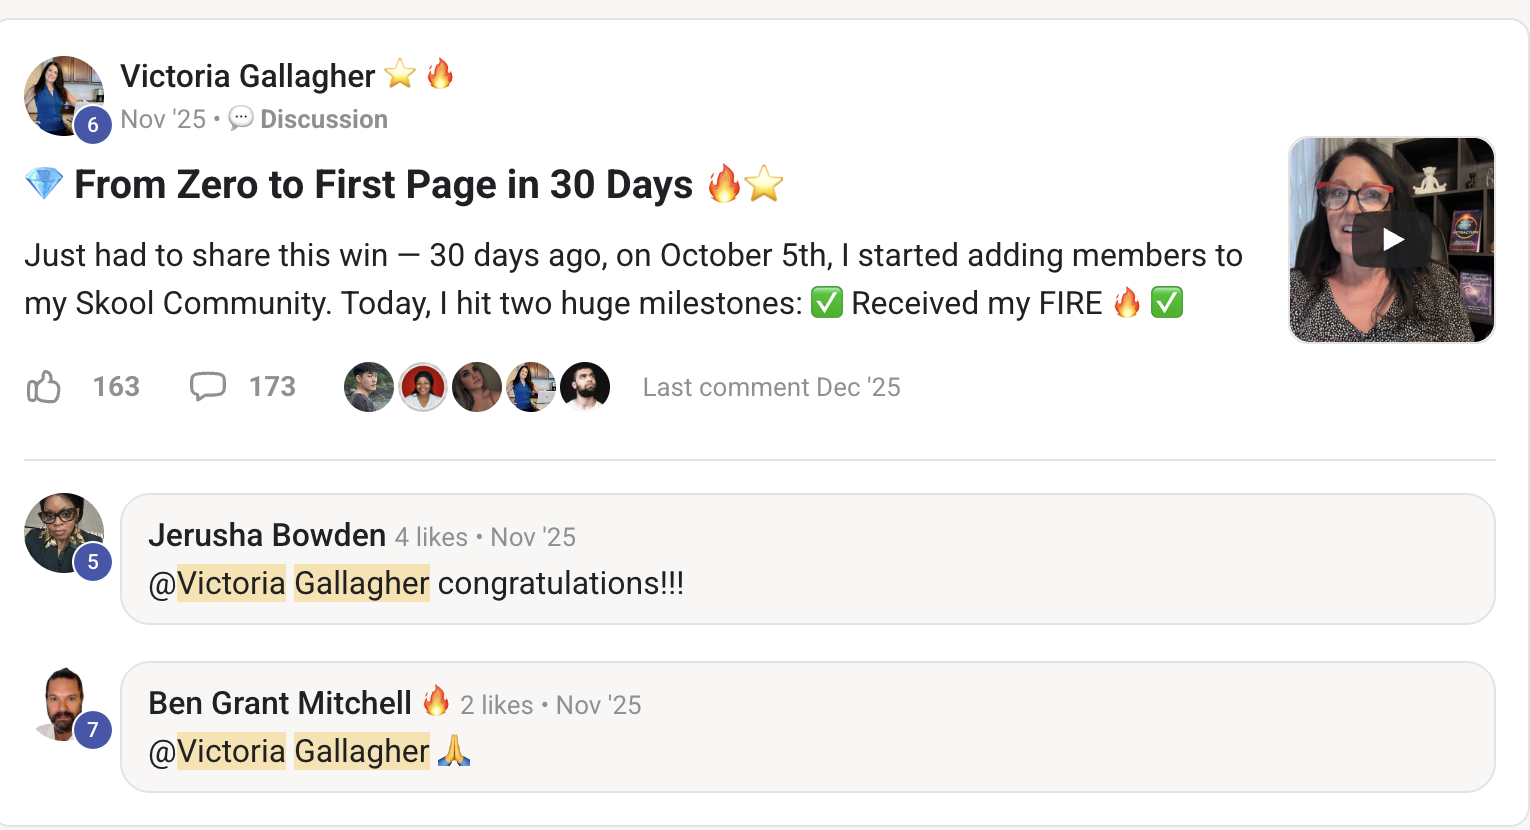Open comments via speech bubble icon
The height and width of the screenshot is (830, 1530).
pos(208,387)
